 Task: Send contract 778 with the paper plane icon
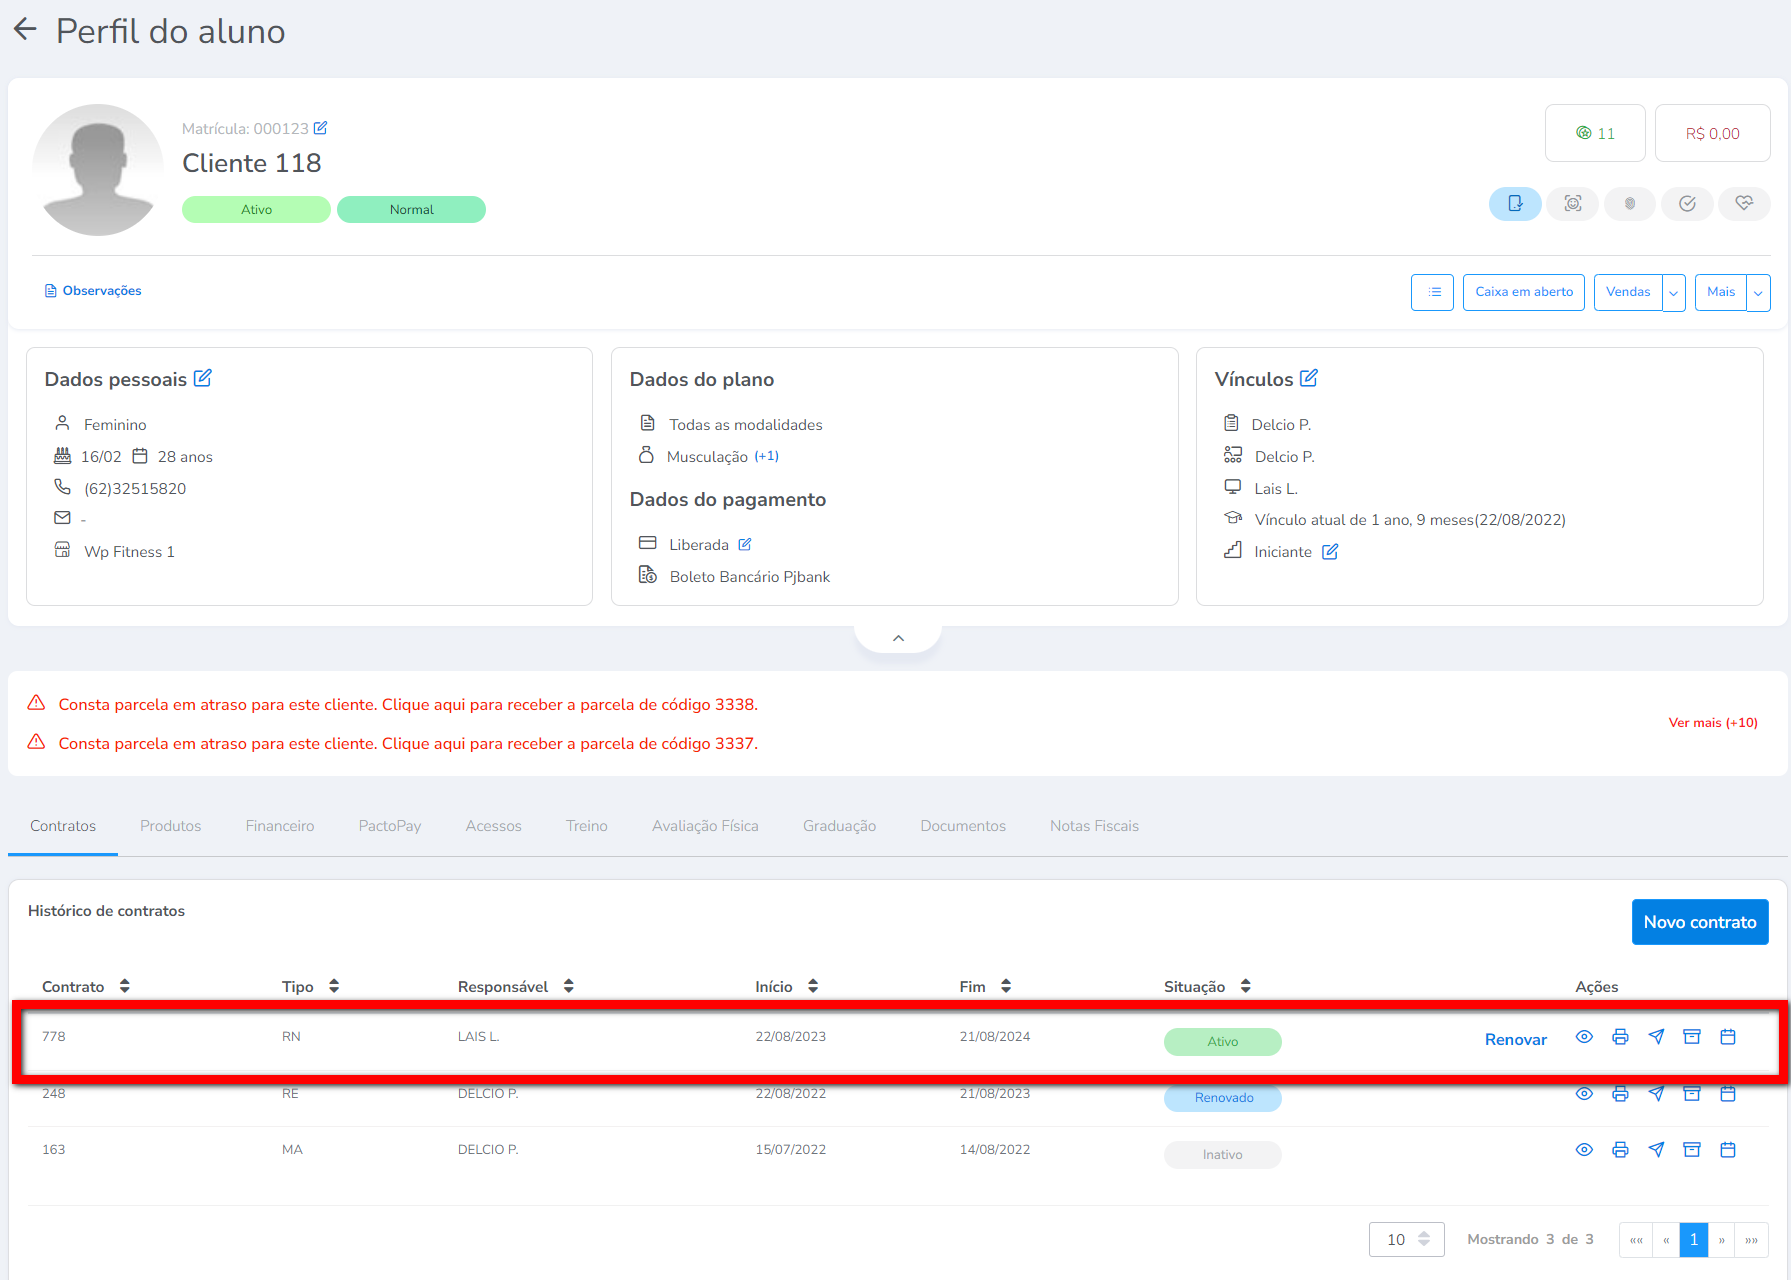point(1656,1037)
